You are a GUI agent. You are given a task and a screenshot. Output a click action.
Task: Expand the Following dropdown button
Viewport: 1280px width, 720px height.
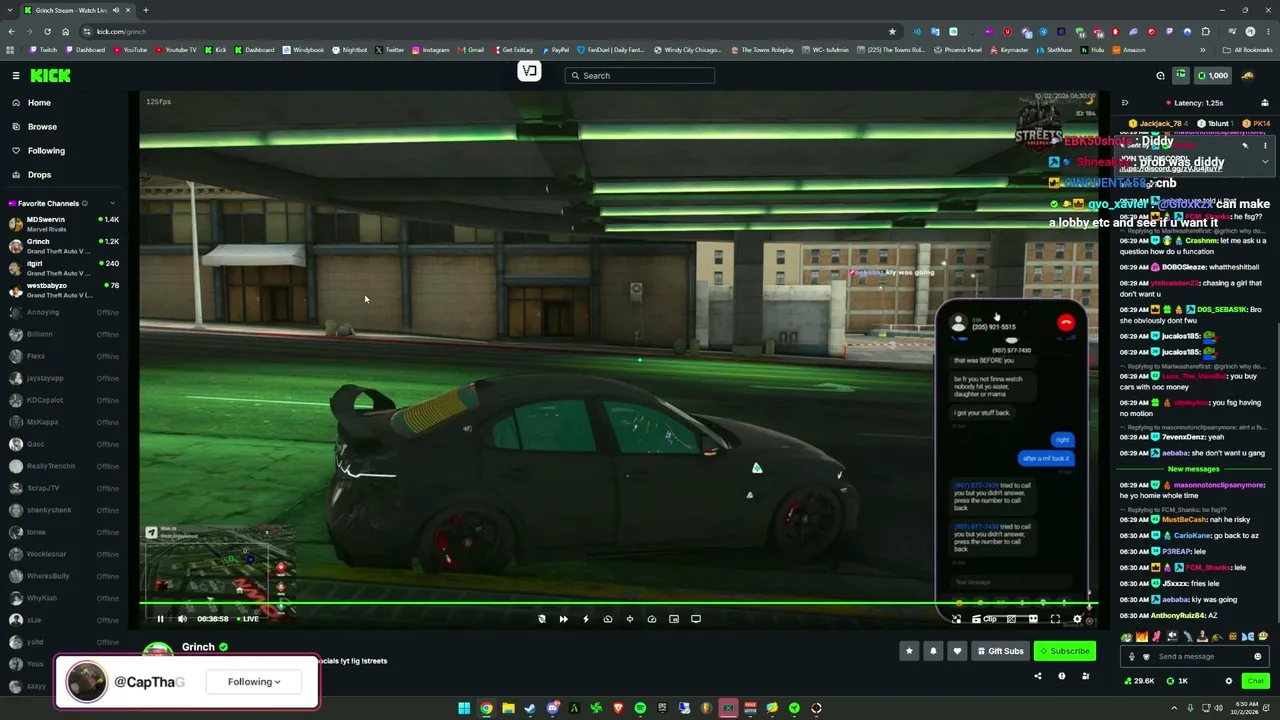click(x=254, y=682)
